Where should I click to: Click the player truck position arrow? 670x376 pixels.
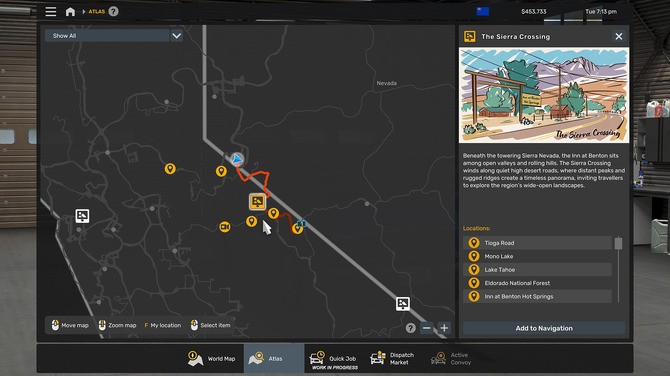(x=237, y=159)
